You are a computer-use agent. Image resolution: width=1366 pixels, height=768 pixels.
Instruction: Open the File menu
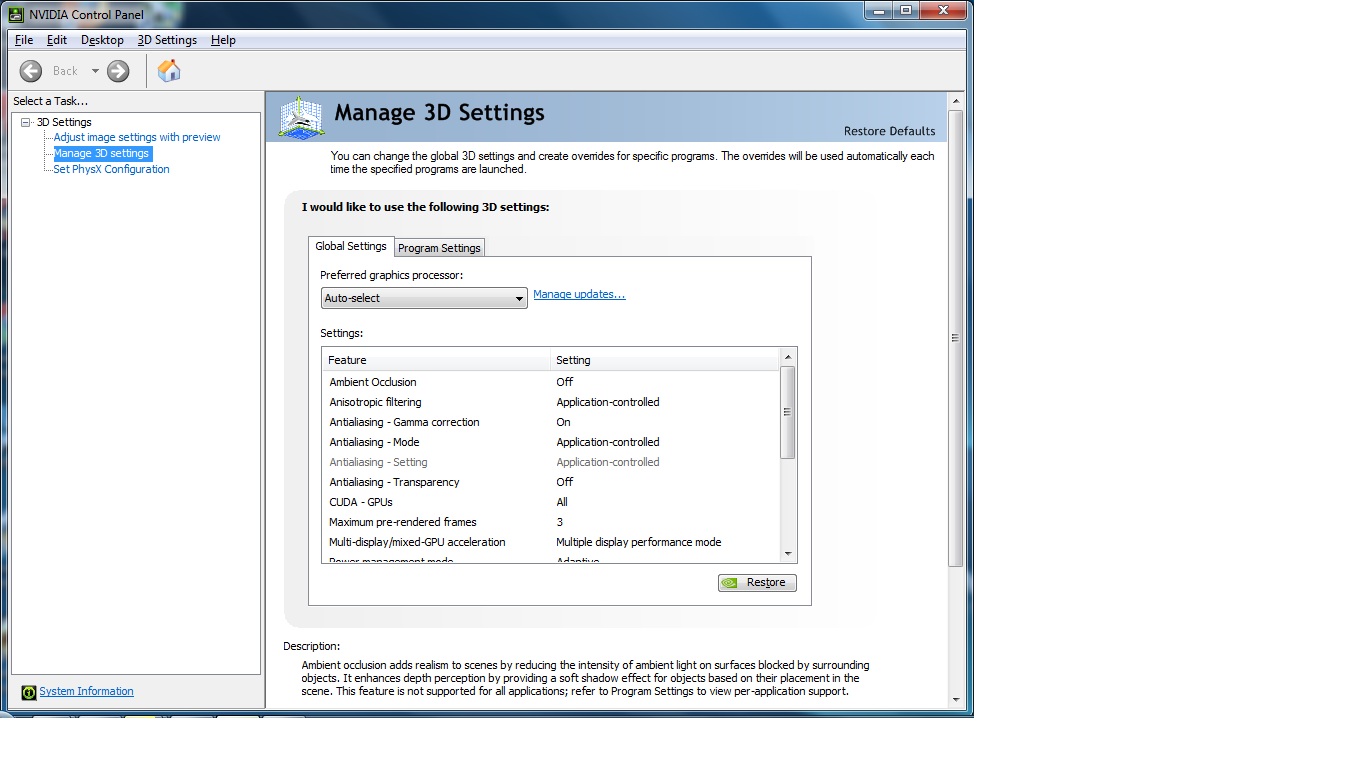24,40
